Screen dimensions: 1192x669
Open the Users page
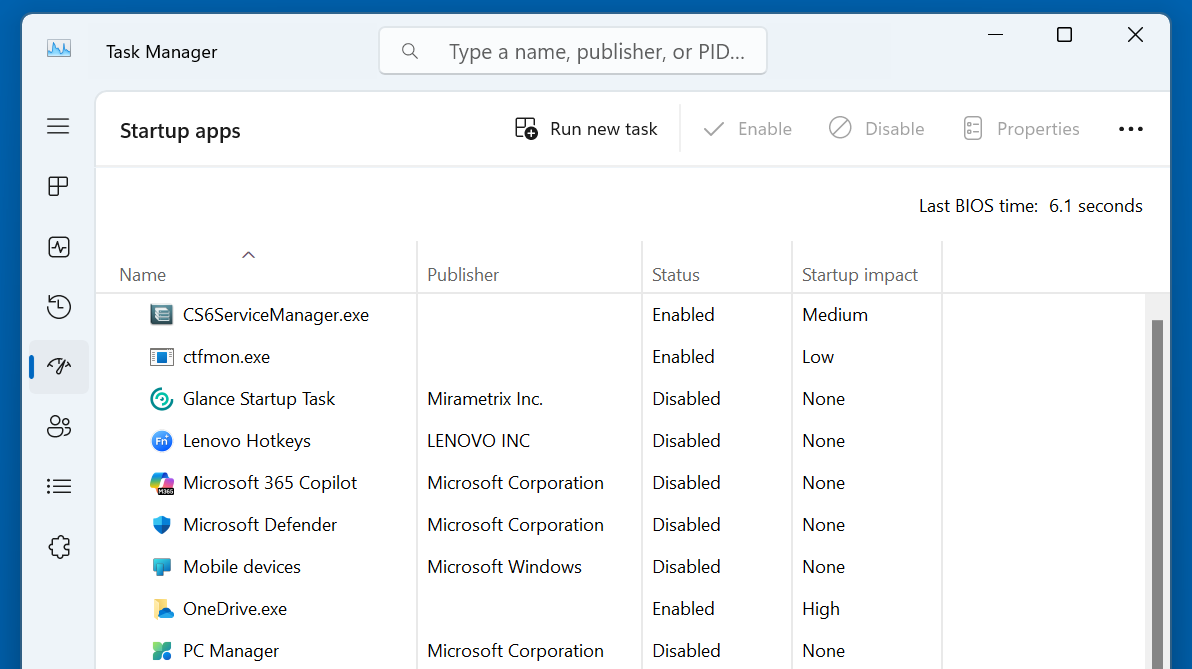click(x=58, y=426)
